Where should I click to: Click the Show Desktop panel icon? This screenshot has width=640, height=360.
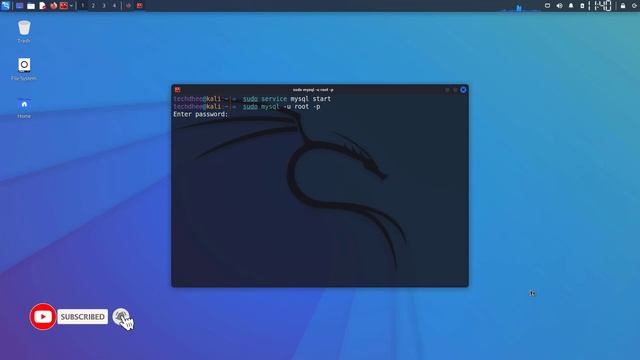pyautogui.click(x=19, y=6)
